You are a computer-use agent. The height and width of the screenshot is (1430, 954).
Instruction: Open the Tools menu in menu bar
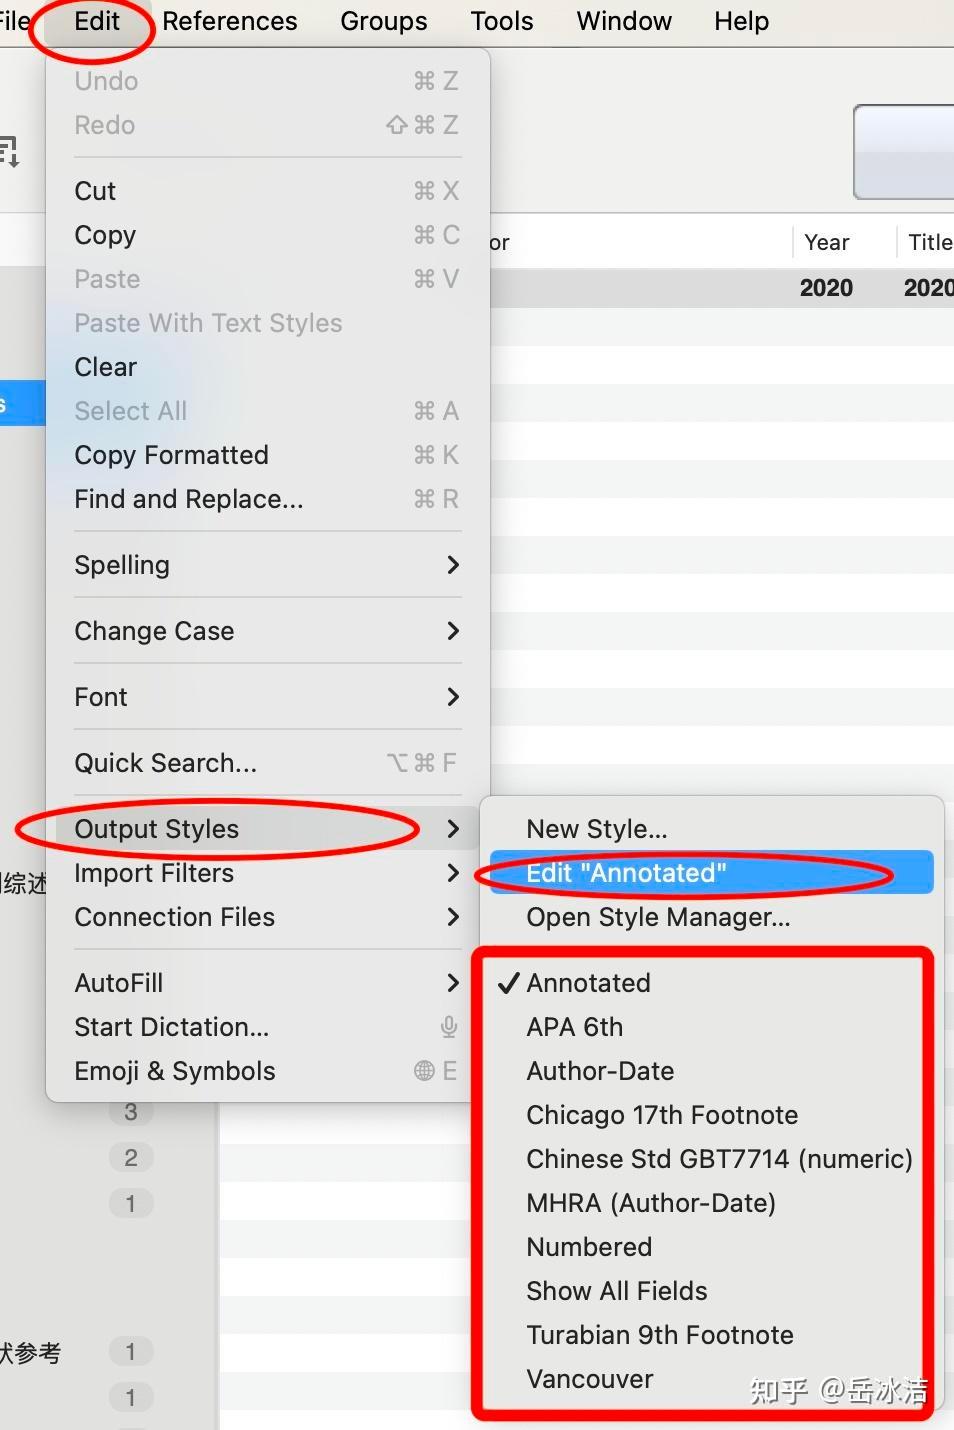pos(502,21)
